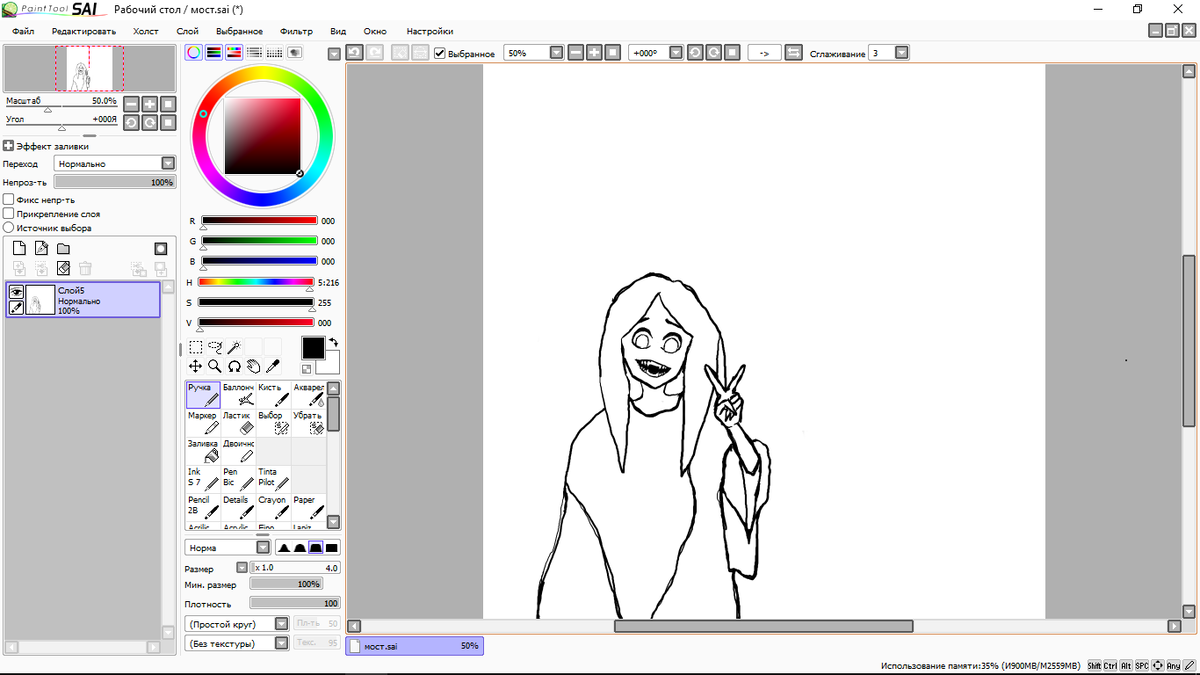Choose the Pen Bic brush
Screen dimensions: 1200x675
tap(238, 478)
